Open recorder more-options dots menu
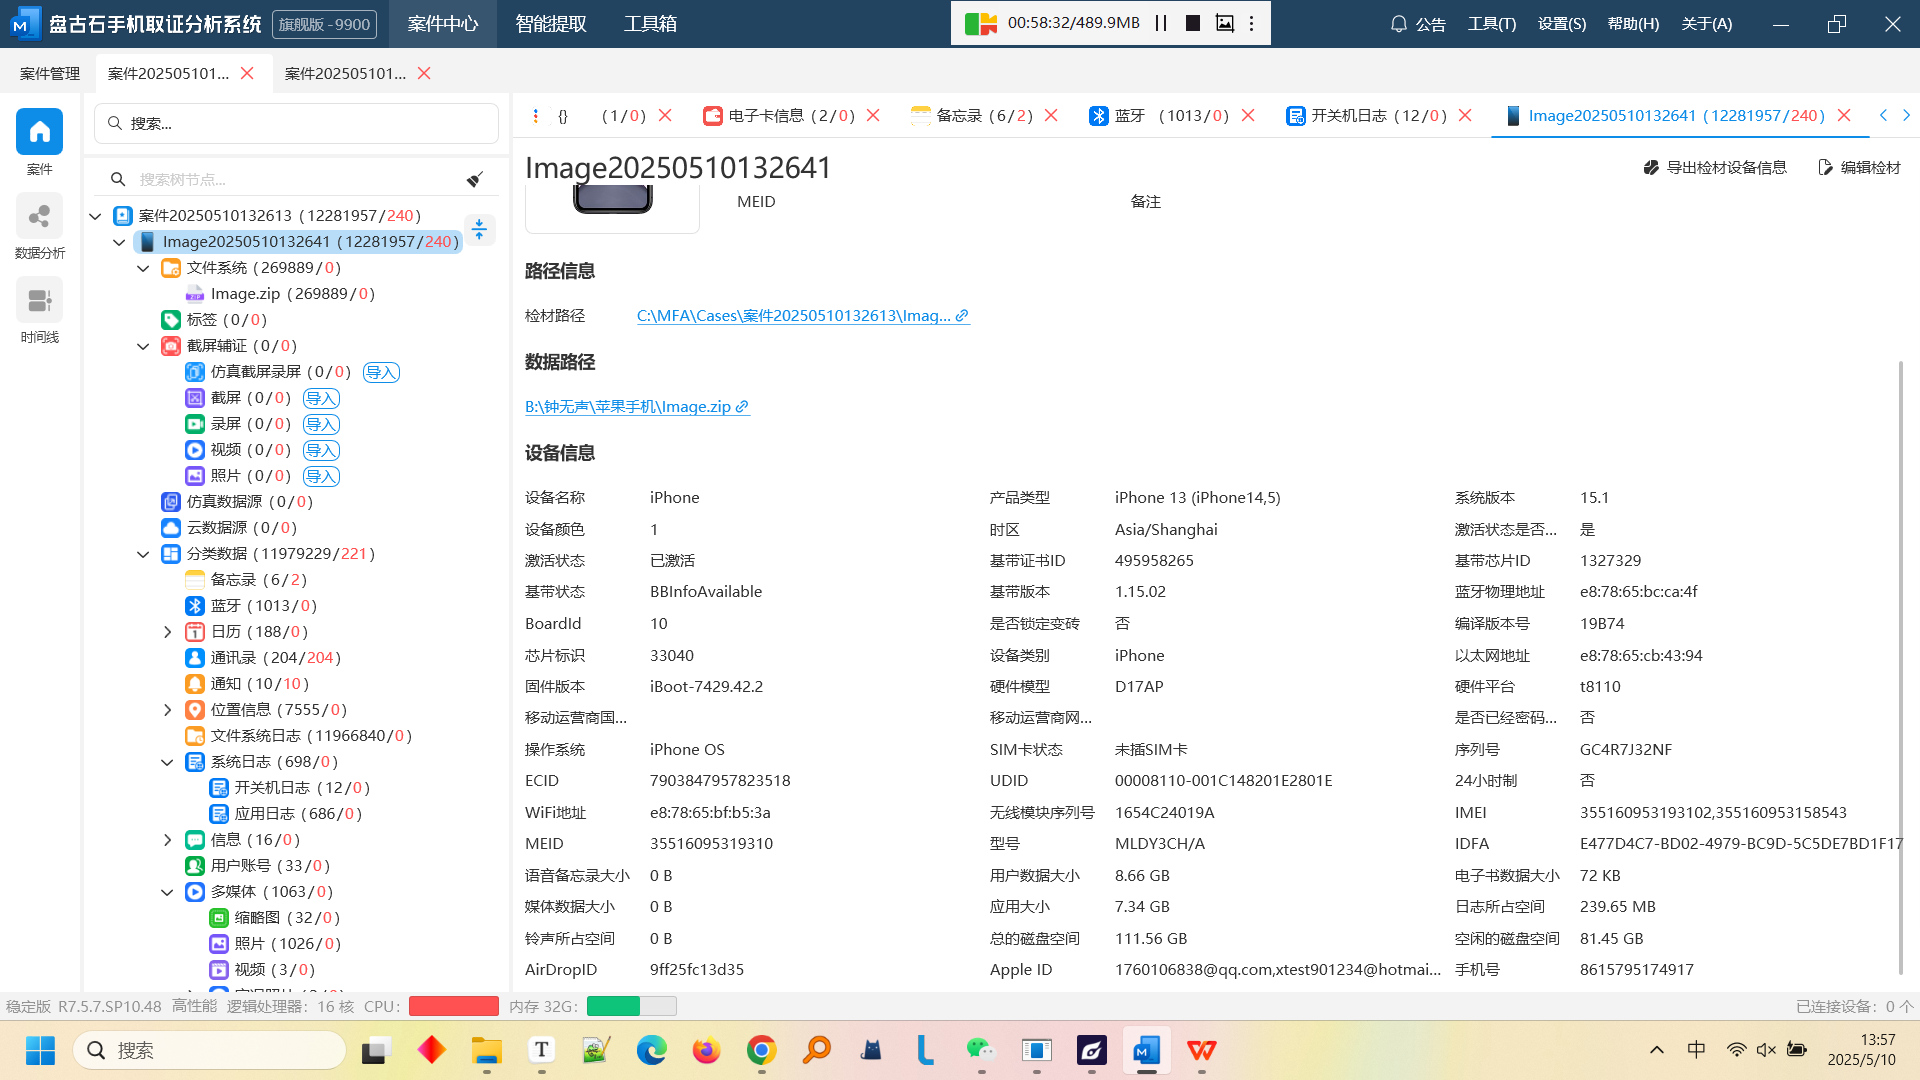Image resolution: width=1920 pixels, height=1080 pixels. 1251,23
